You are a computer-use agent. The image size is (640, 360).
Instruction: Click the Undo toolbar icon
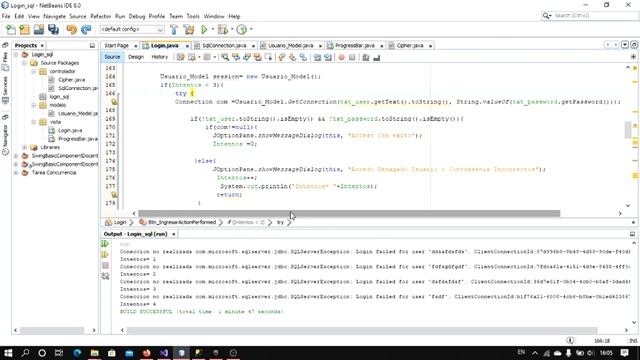(x=72, y=29)
